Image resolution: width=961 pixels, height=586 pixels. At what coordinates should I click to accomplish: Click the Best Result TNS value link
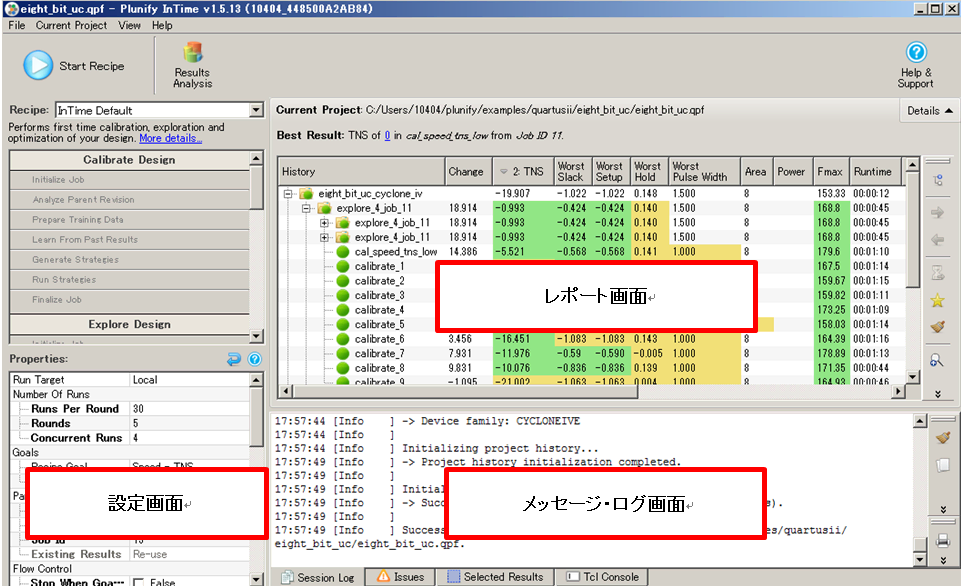click(387, 135)
